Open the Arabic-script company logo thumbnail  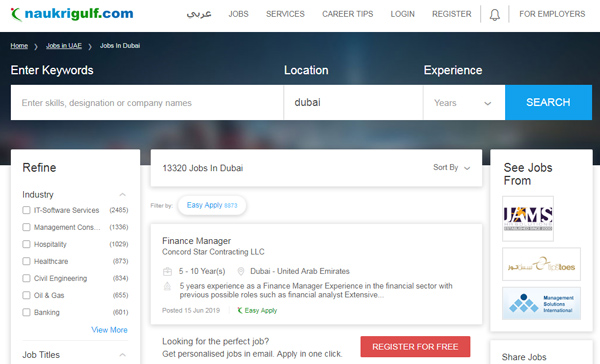(x=541, y=264)
